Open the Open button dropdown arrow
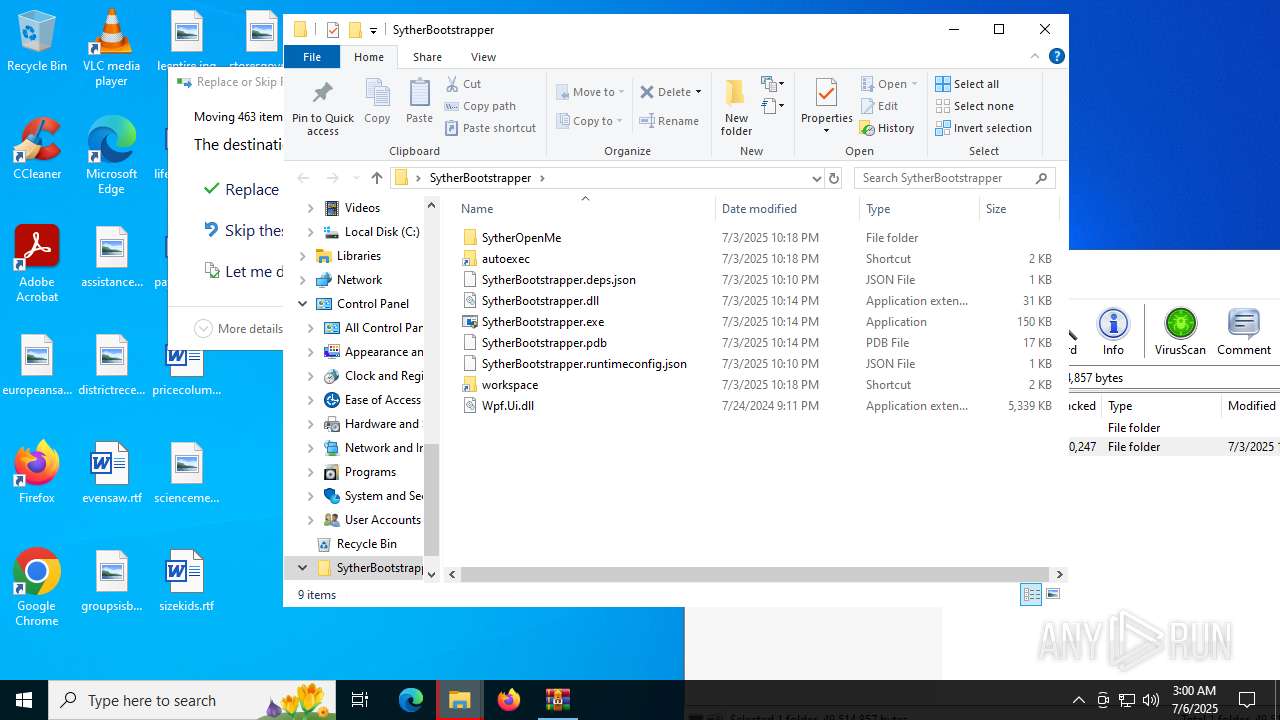The image size is (1280, 720). [x=914, y=84]
